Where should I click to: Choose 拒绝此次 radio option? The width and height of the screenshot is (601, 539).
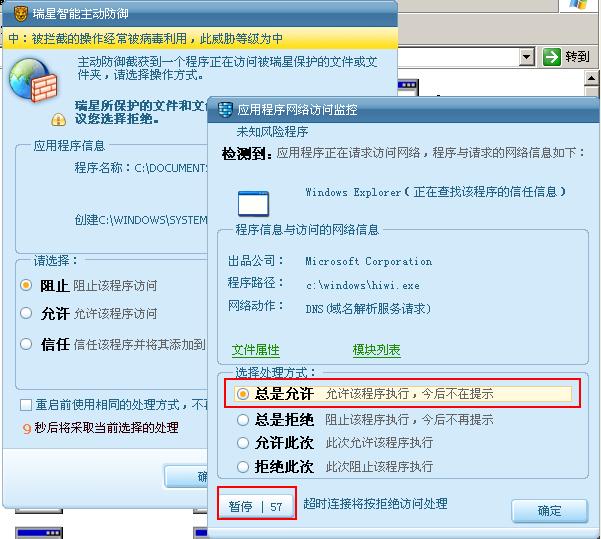(243, 467)
